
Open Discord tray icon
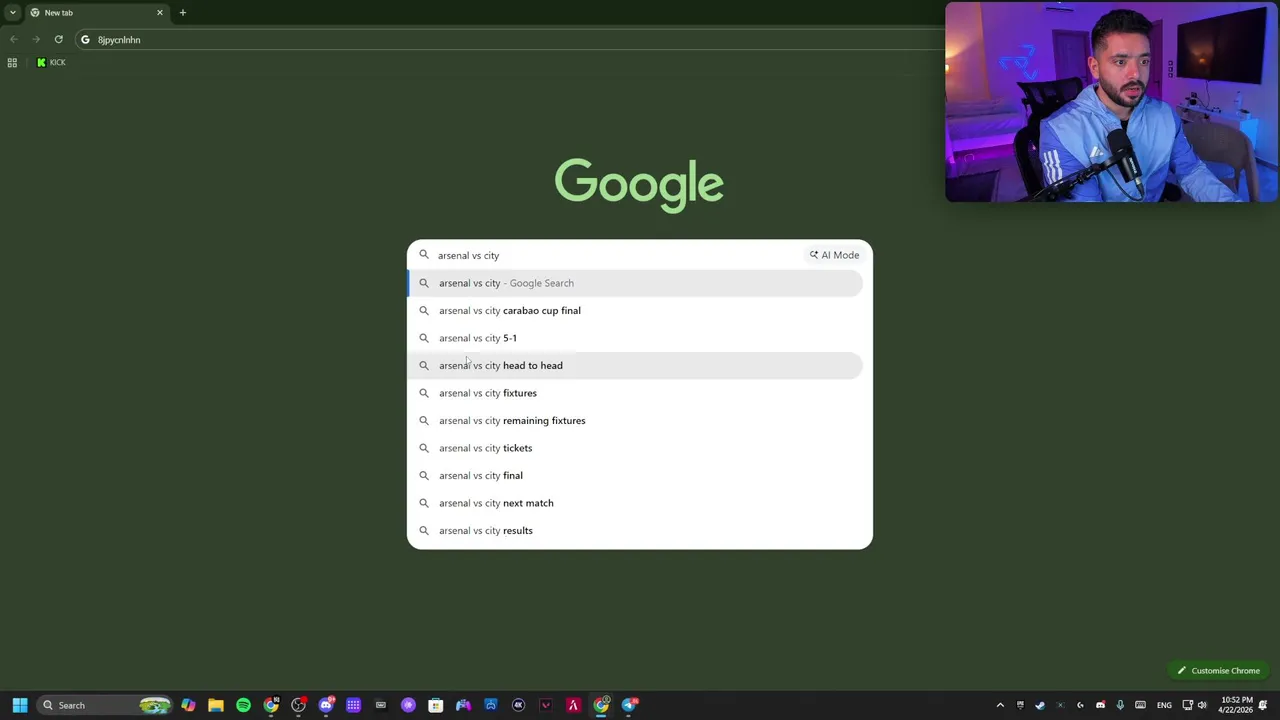pyautogui.click(x=1100, y=705)
